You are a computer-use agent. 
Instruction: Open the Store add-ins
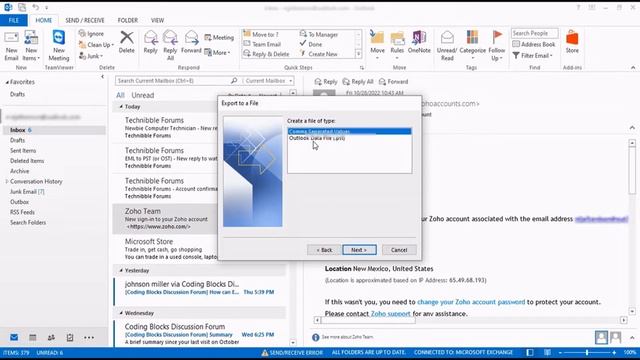(x=572, y=42)
